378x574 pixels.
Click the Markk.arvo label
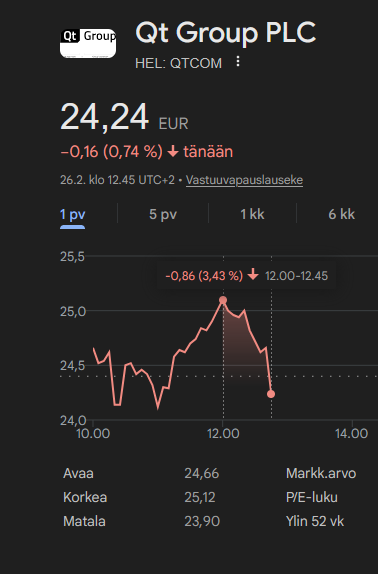[x=321, y=474]
